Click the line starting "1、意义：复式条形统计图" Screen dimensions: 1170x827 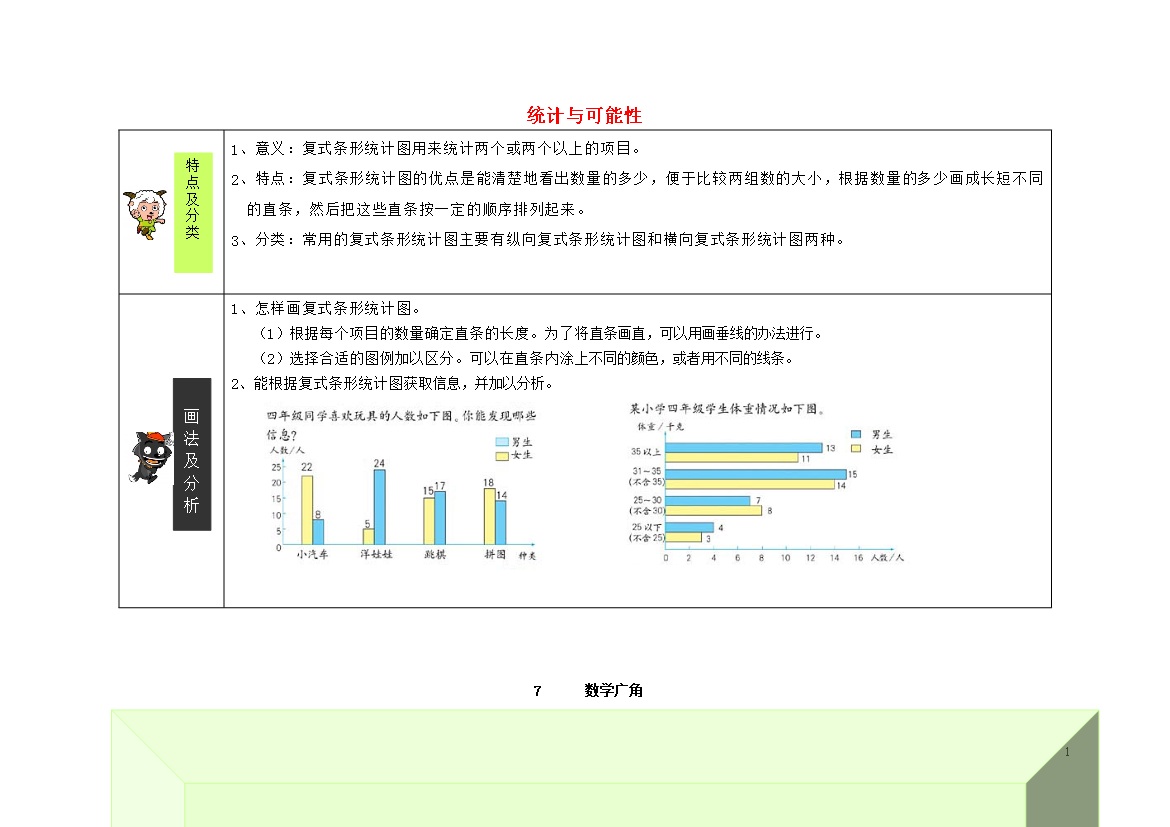click(x=436, y=149)
